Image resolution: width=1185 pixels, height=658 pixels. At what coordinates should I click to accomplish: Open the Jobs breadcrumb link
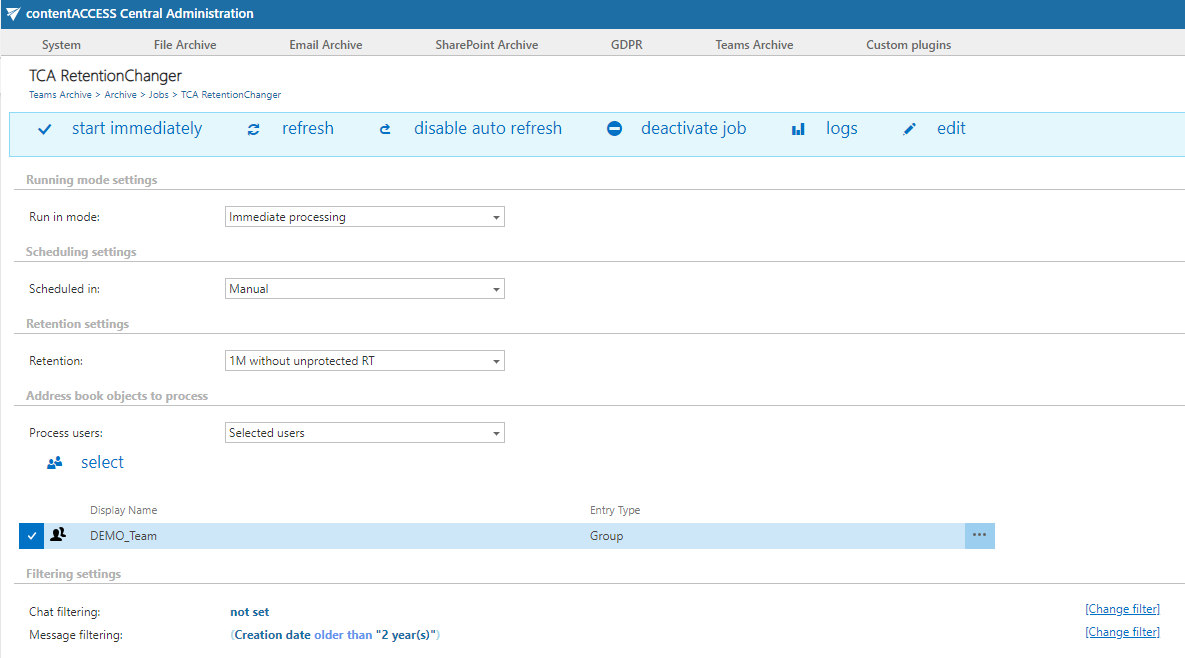click(x=158, y=94)
